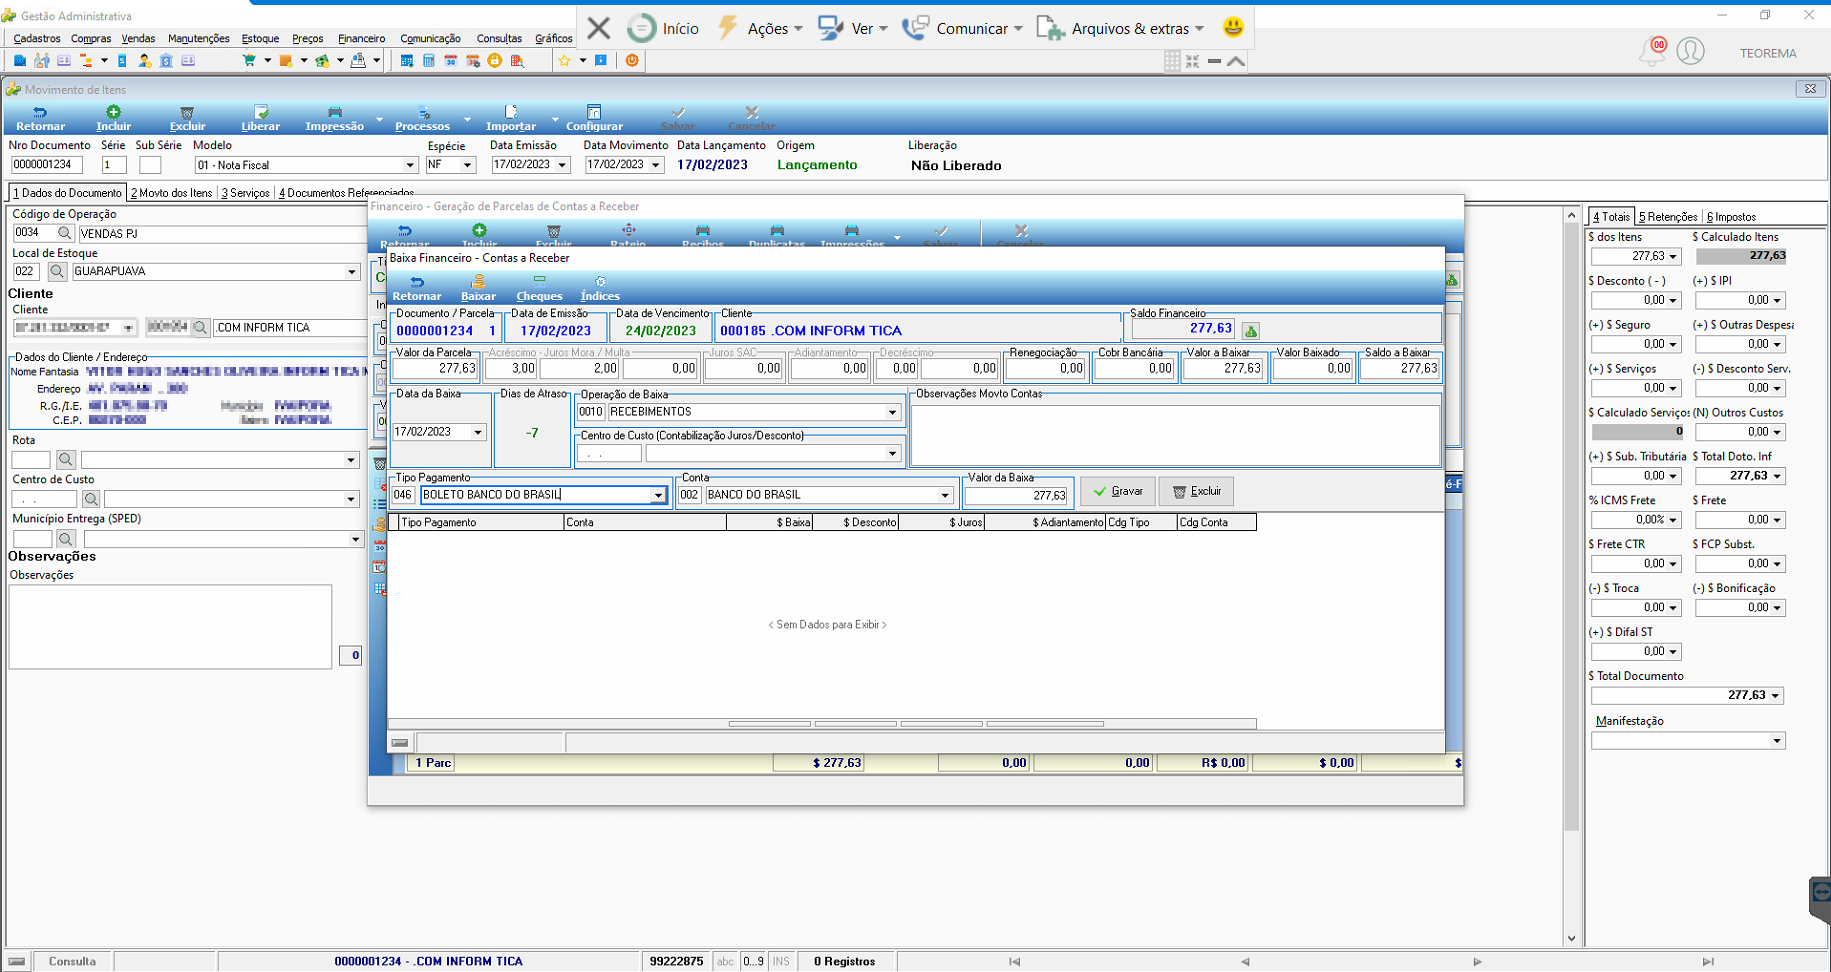Expand the Conta BANCO DO BRASIL dropdown
1831x972 pixels.
[944, 495]
